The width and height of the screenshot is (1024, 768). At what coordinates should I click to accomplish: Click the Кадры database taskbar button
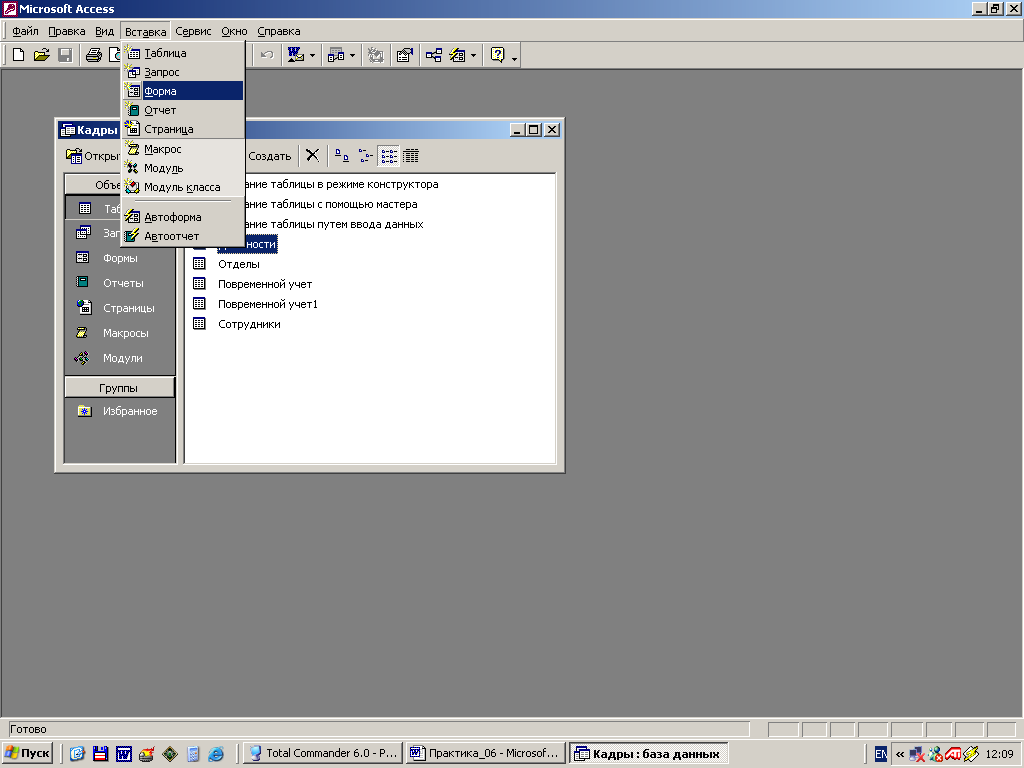[x=648, y=753]
